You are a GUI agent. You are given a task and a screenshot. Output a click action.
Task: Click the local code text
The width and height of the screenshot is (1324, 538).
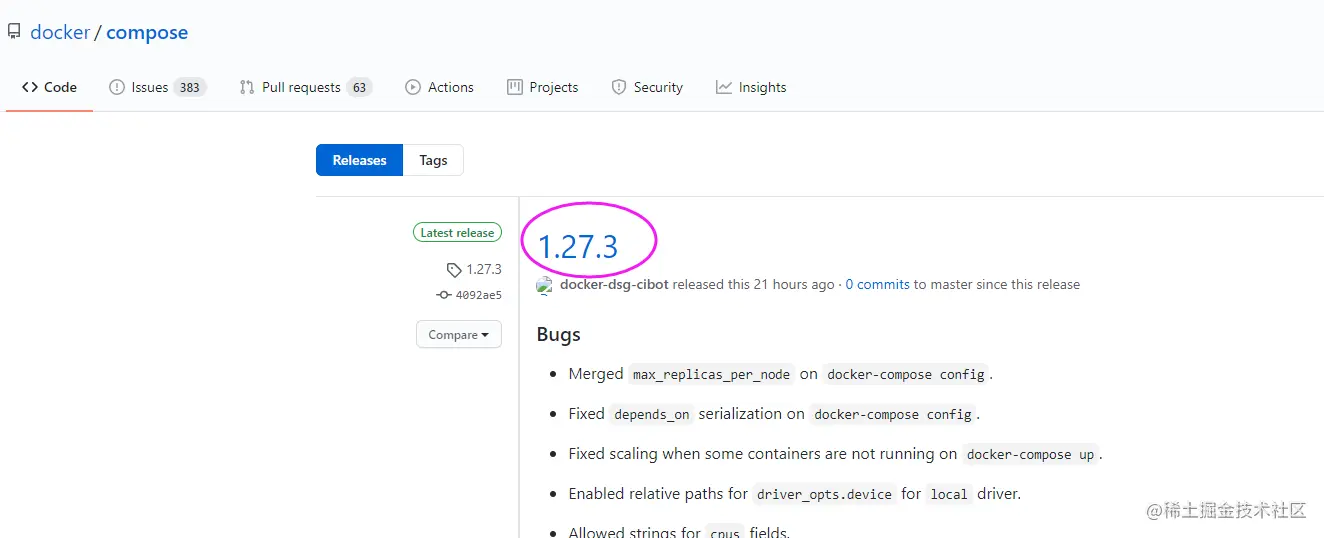click(x=949, y=494)
